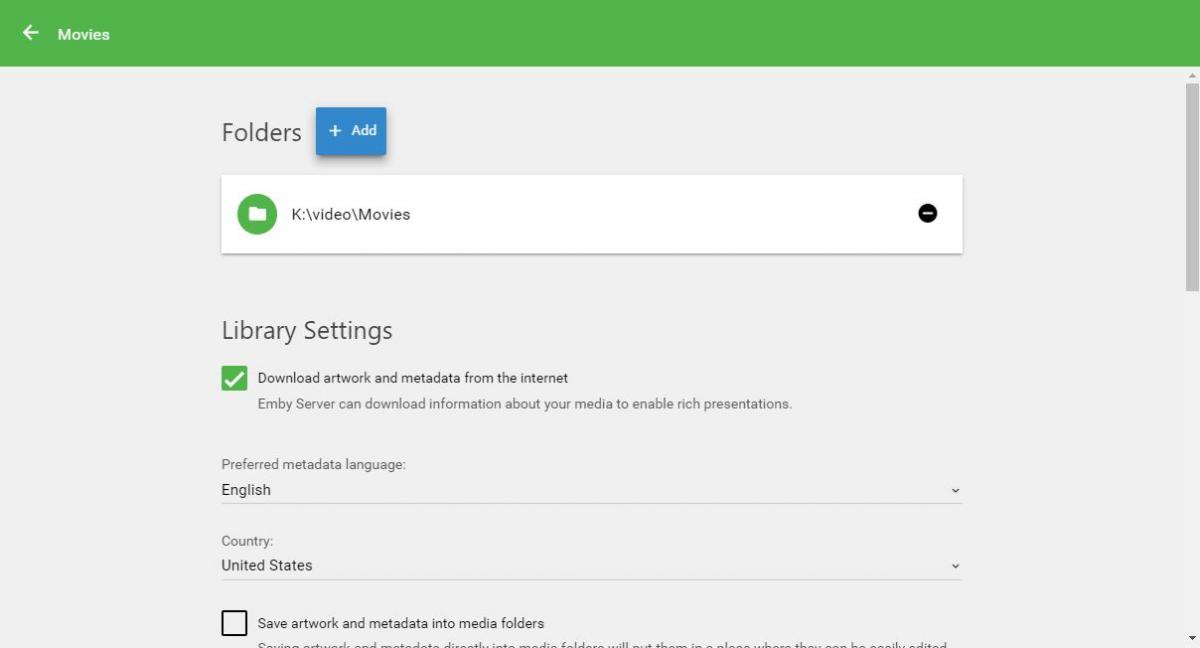
Task: Add a new folder to the library
Action: coord(351,131)
